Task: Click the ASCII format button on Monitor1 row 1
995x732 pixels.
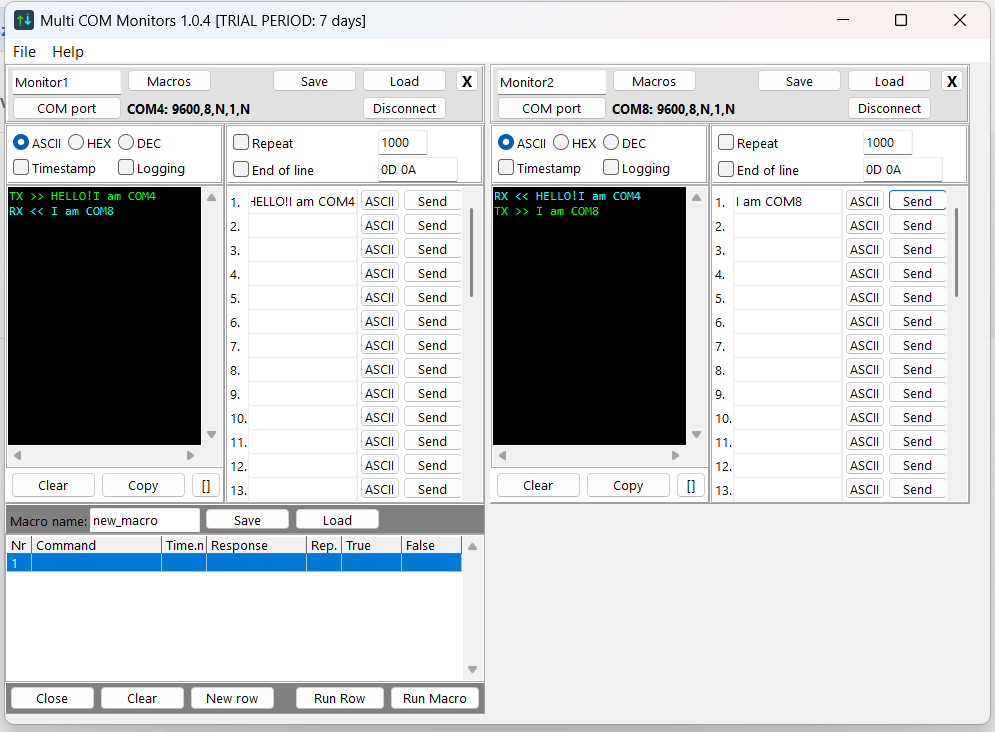Action: 379,200
